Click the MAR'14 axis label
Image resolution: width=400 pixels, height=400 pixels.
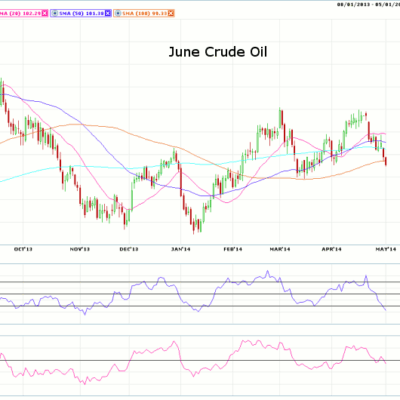click(279, 249)
